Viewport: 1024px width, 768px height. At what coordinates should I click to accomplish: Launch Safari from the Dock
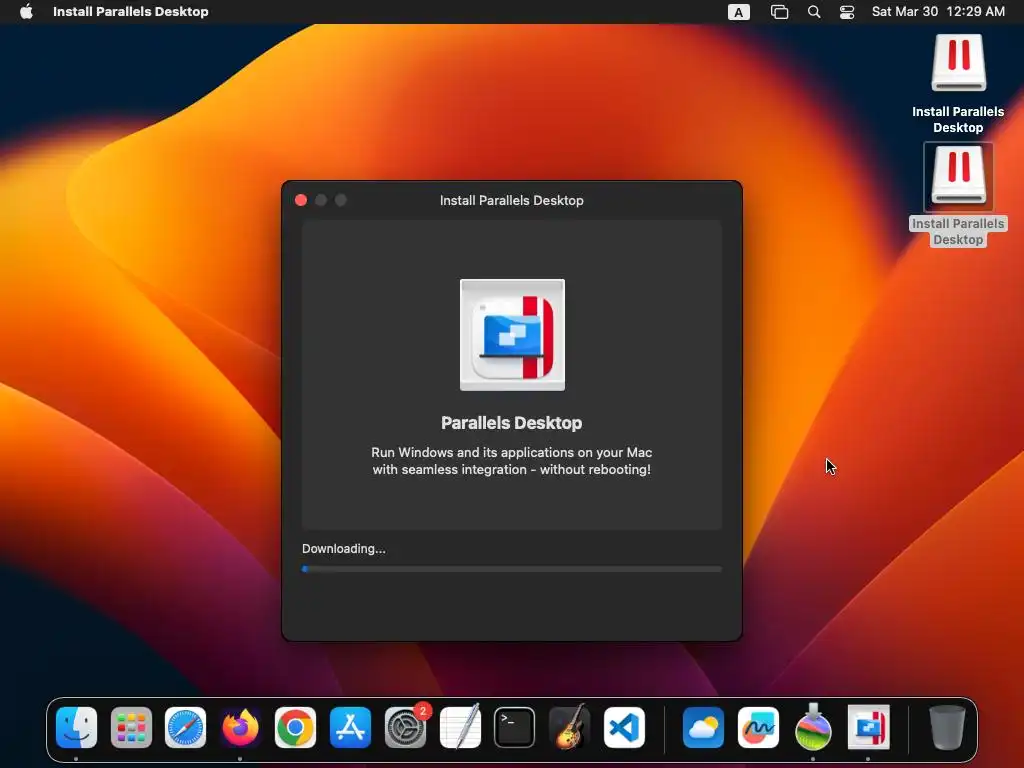185,727
